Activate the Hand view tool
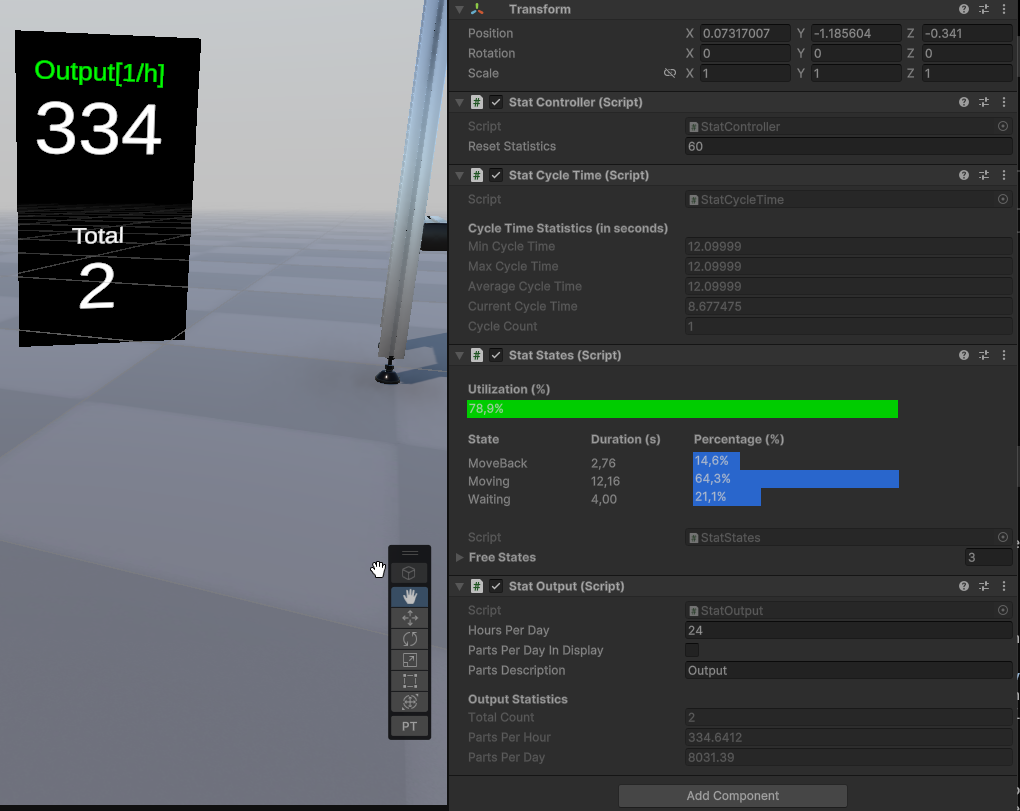 pyautogui.click(x=409, y=596)
